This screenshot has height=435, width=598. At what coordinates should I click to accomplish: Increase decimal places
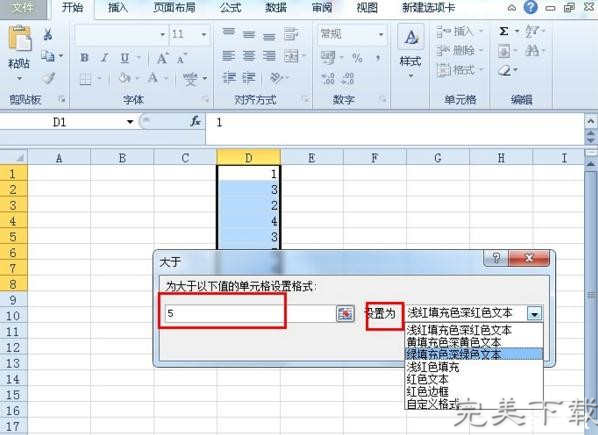coord(328,79)
